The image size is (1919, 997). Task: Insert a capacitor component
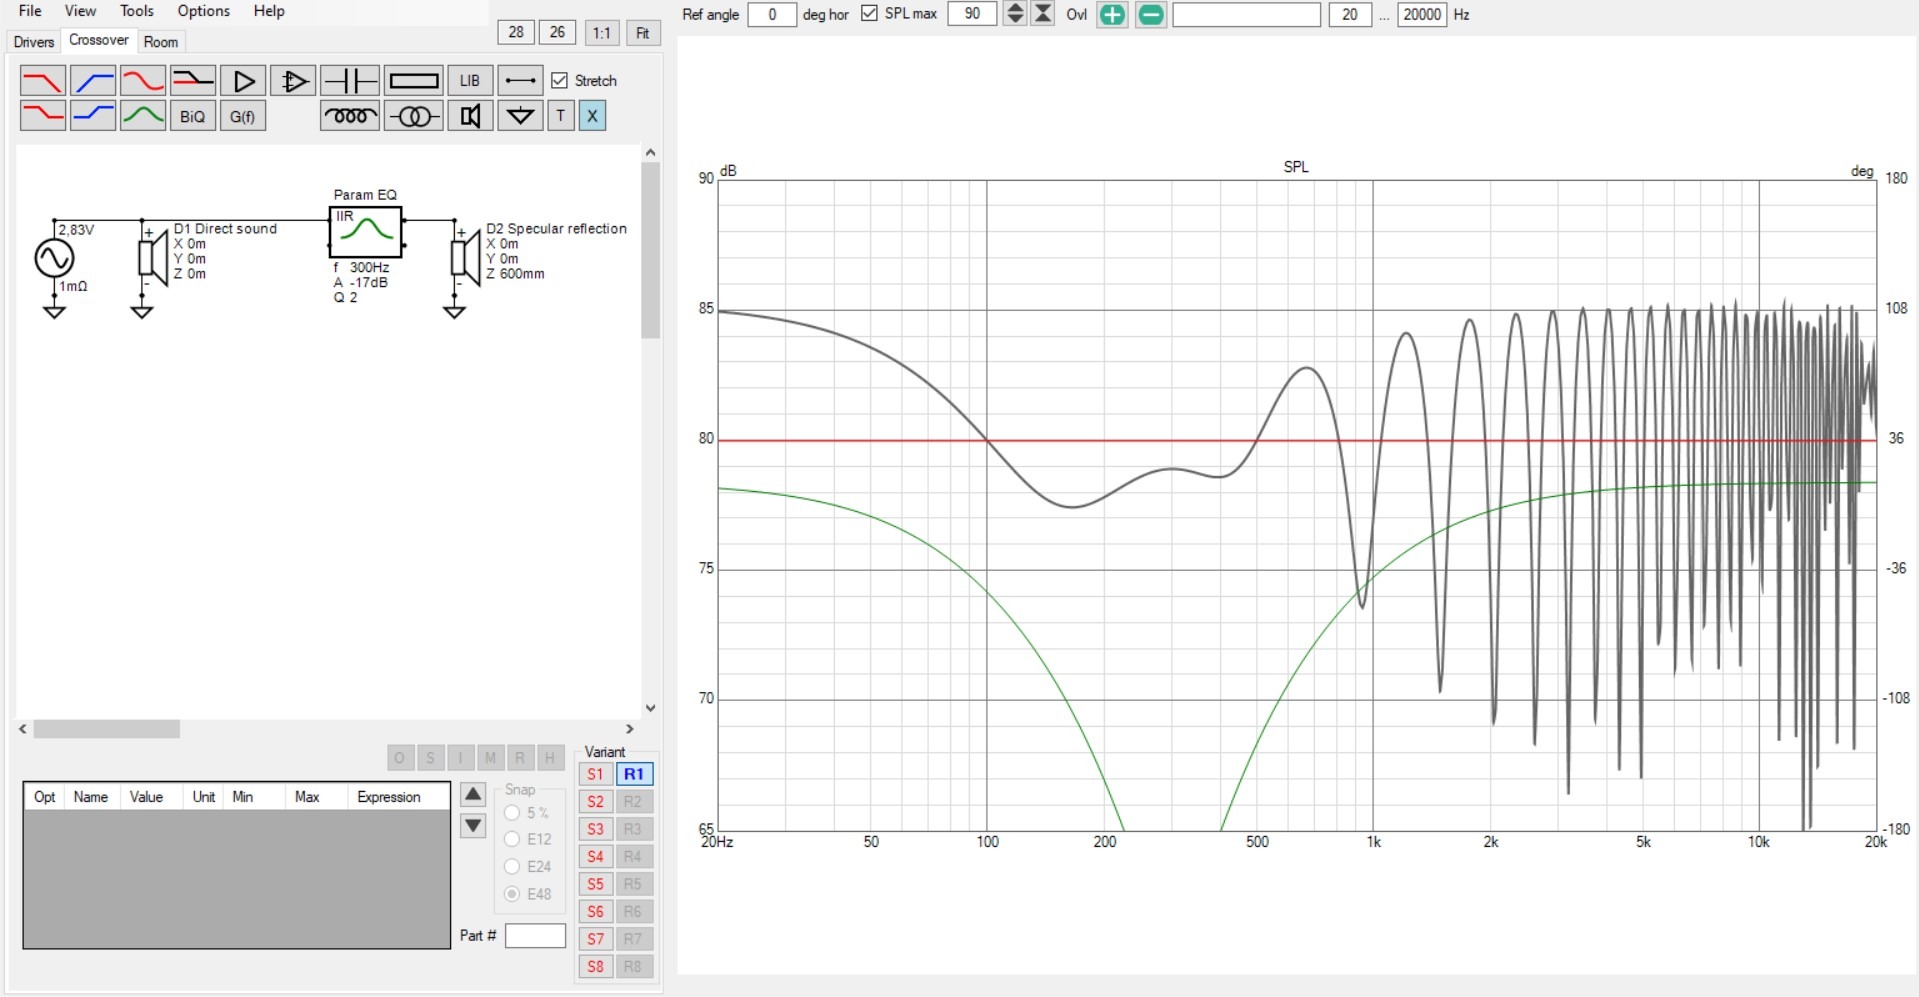coord(350,80)
